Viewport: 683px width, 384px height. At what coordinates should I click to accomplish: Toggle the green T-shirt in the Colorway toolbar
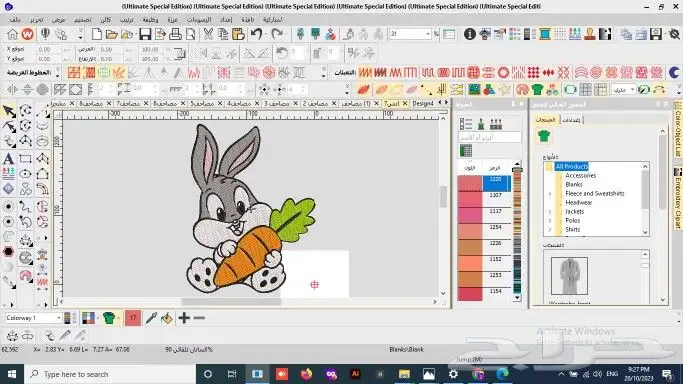(x=108, y=318)
